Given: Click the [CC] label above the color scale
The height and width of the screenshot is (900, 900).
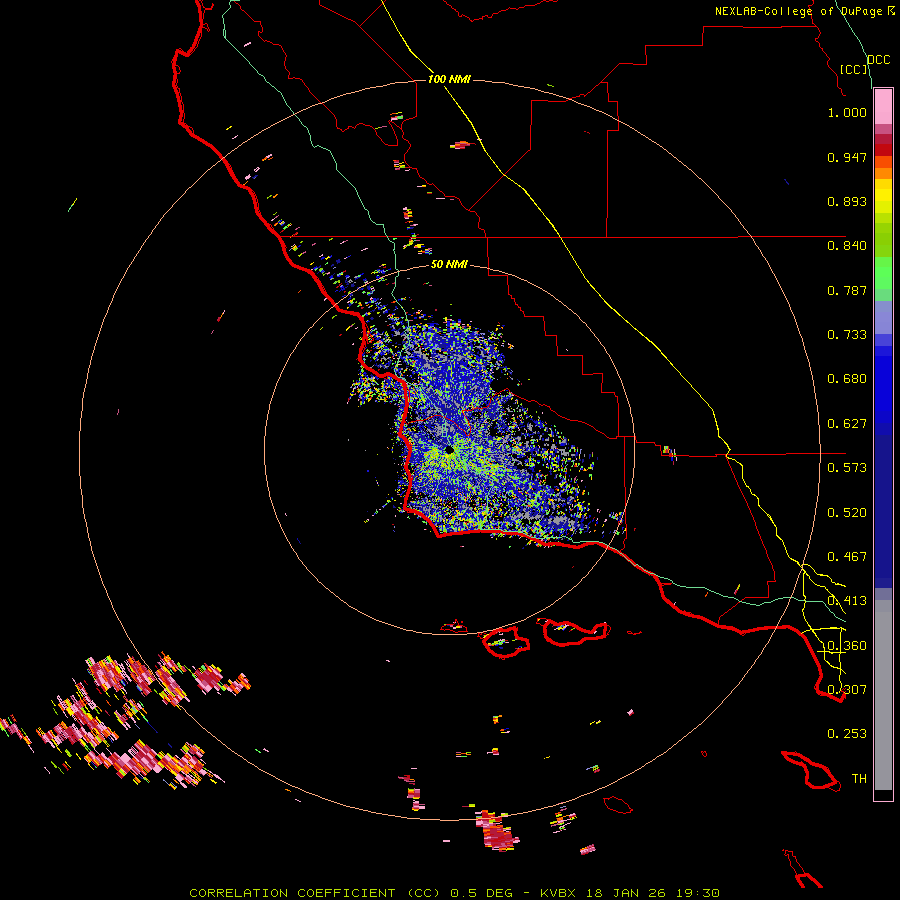Looking at the screenshot, I should click(x=853, y=69).
